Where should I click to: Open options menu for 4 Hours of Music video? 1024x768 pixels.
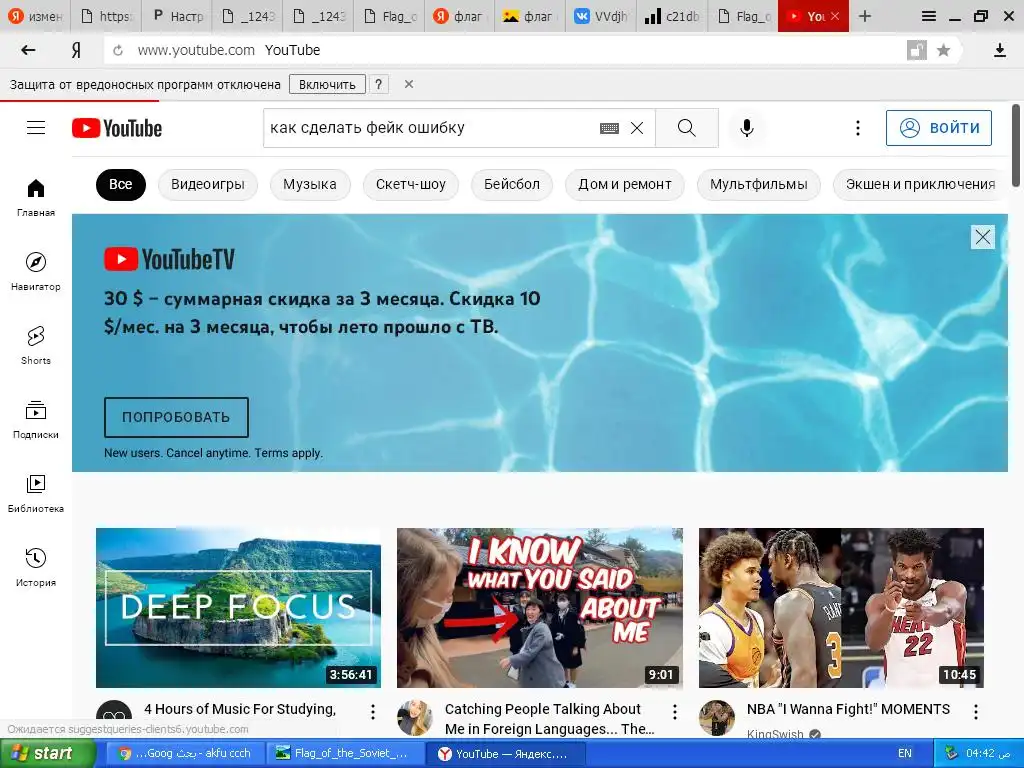pos(373,712)
